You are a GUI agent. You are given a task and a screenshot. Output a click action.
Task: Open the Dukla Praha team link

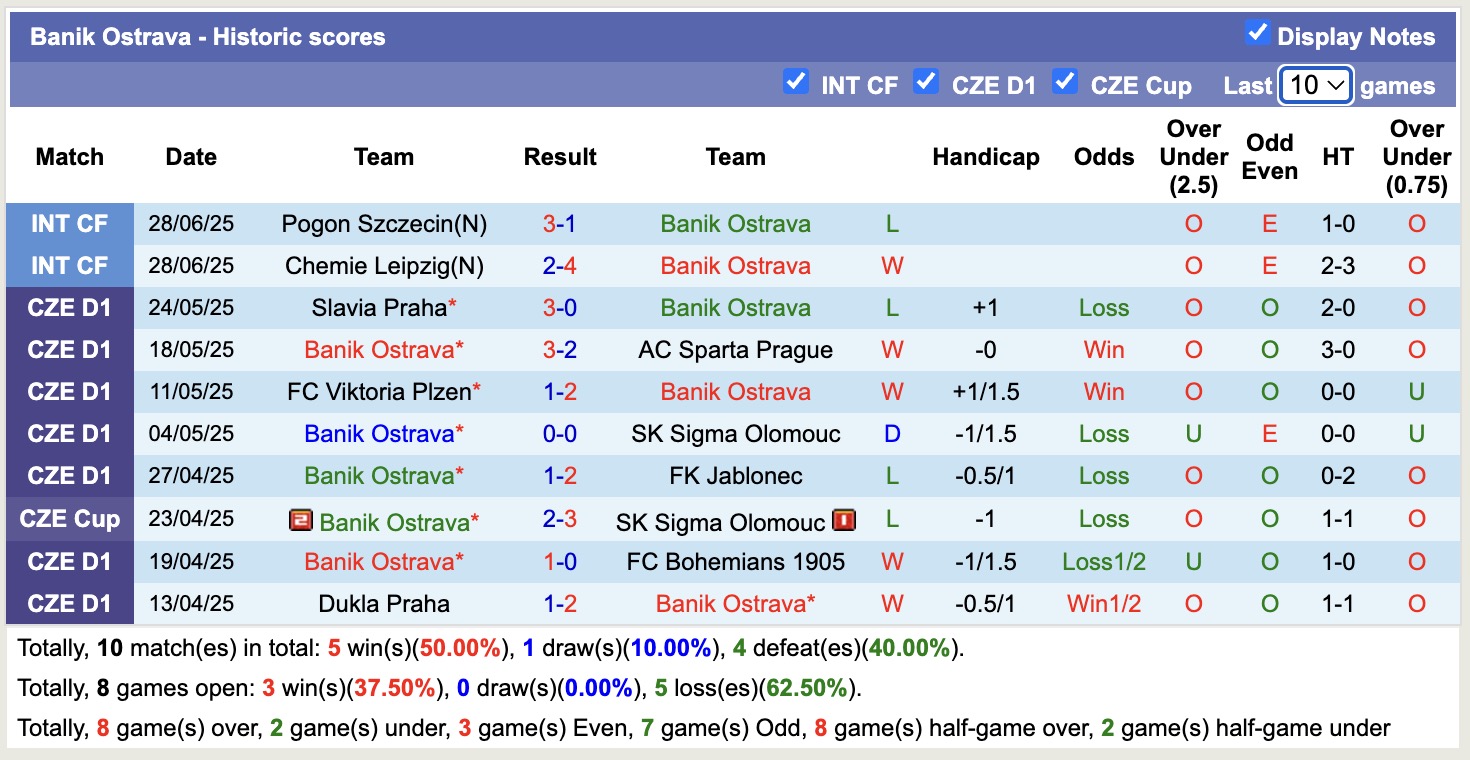pyautogui.click(x=384, y=603)
